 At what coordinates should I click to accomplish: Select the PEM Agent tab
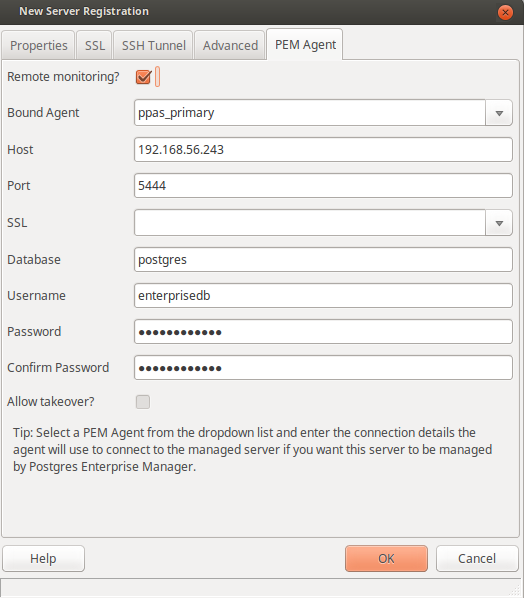coord(305,45)
